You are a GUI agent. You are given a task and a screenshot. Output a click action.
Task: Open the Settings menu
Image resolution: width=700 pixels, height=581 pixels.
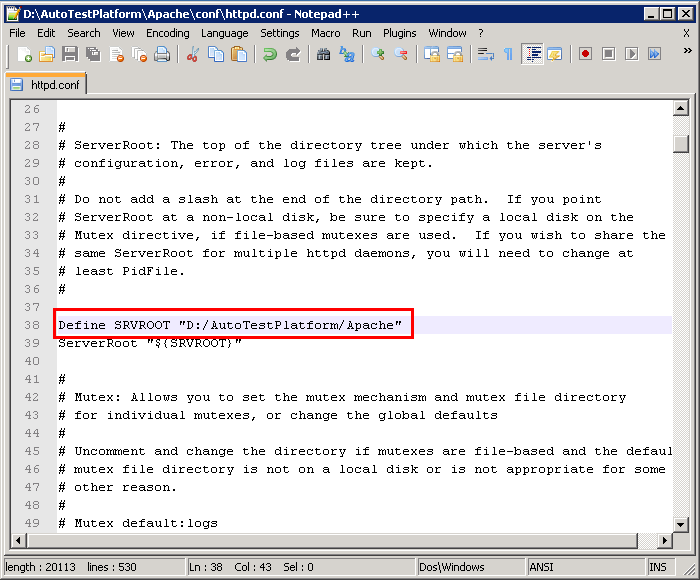coord(280,33)
